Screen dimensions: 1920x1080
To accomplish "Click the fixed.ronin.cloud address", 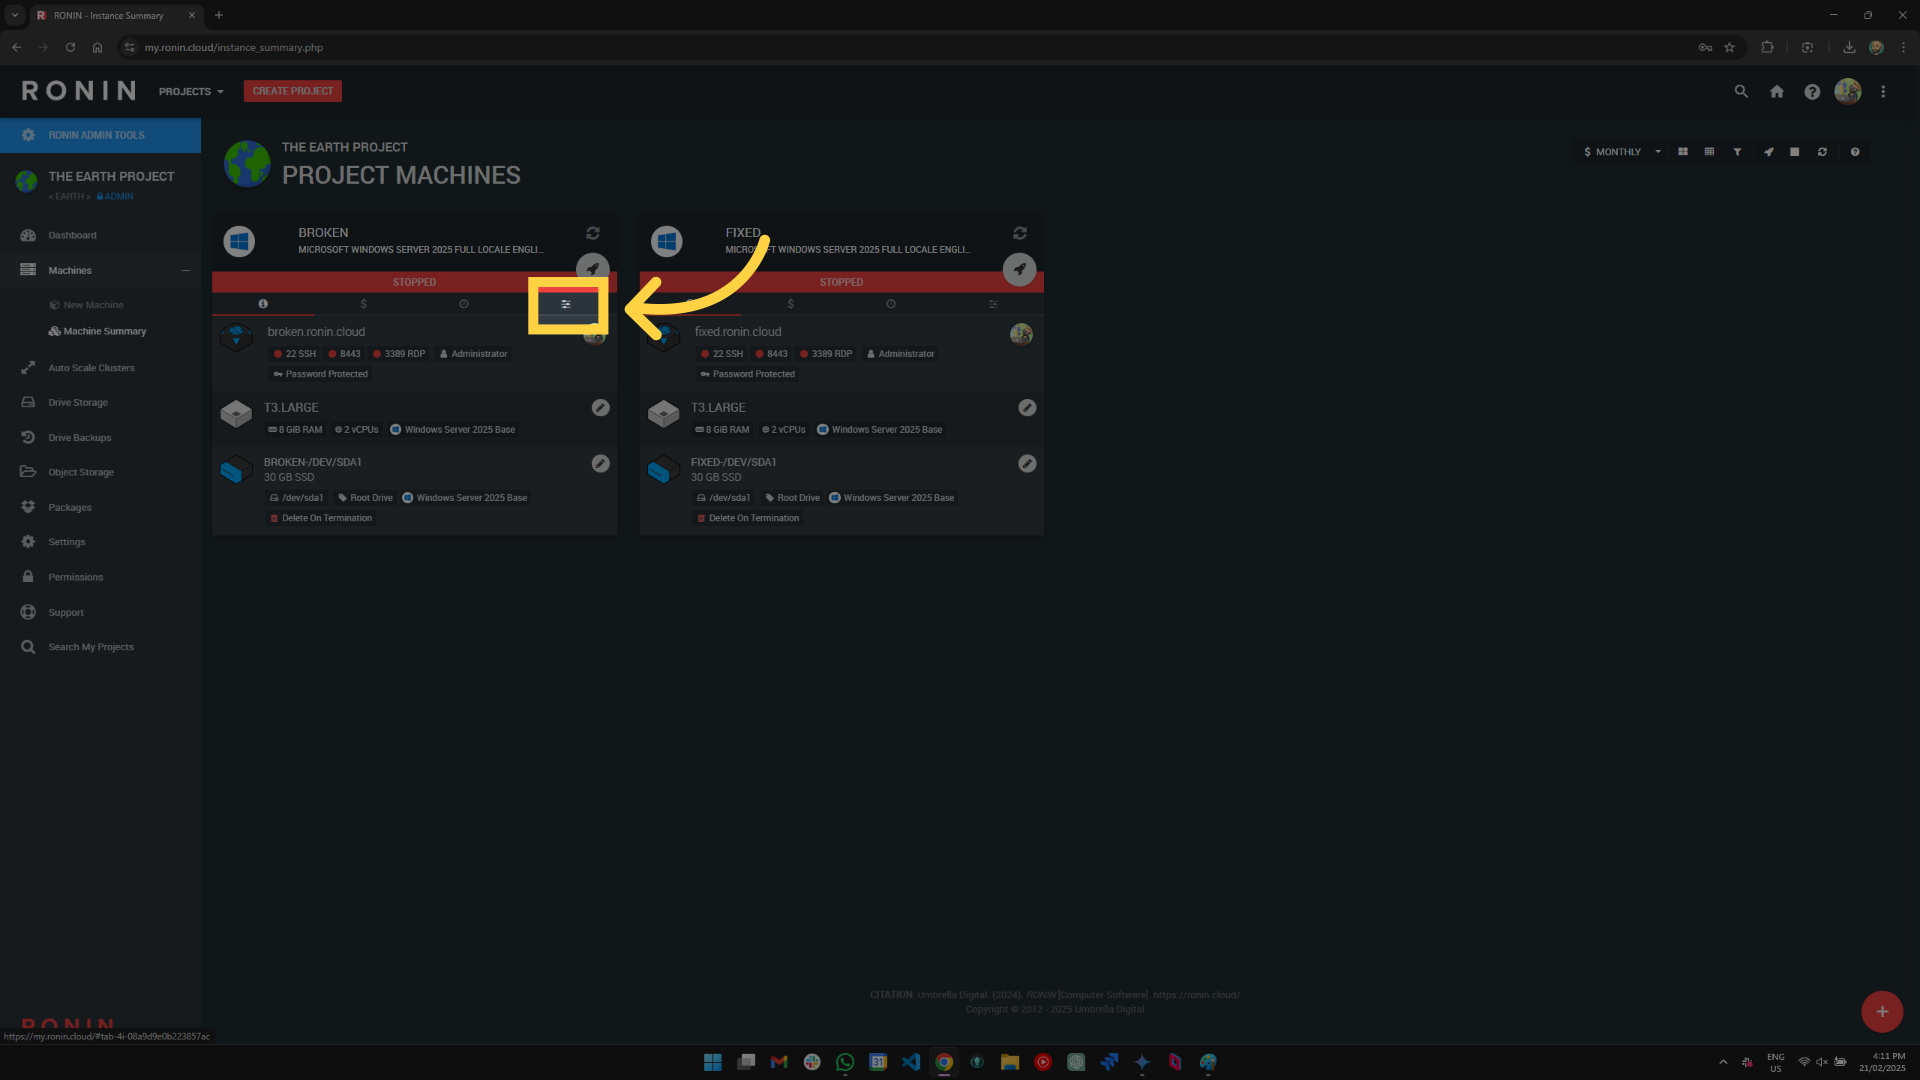I will click(738, 332).
